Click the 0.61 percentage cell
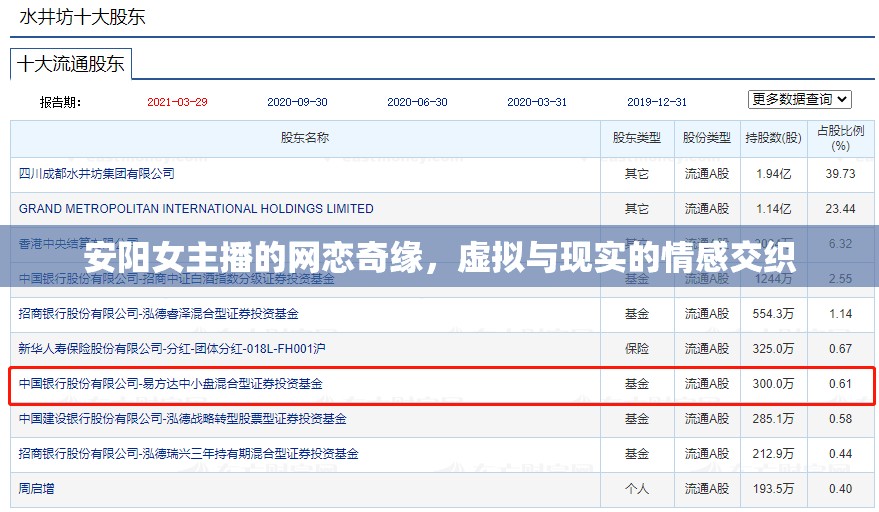879x512 pixels. coord(840,384)
